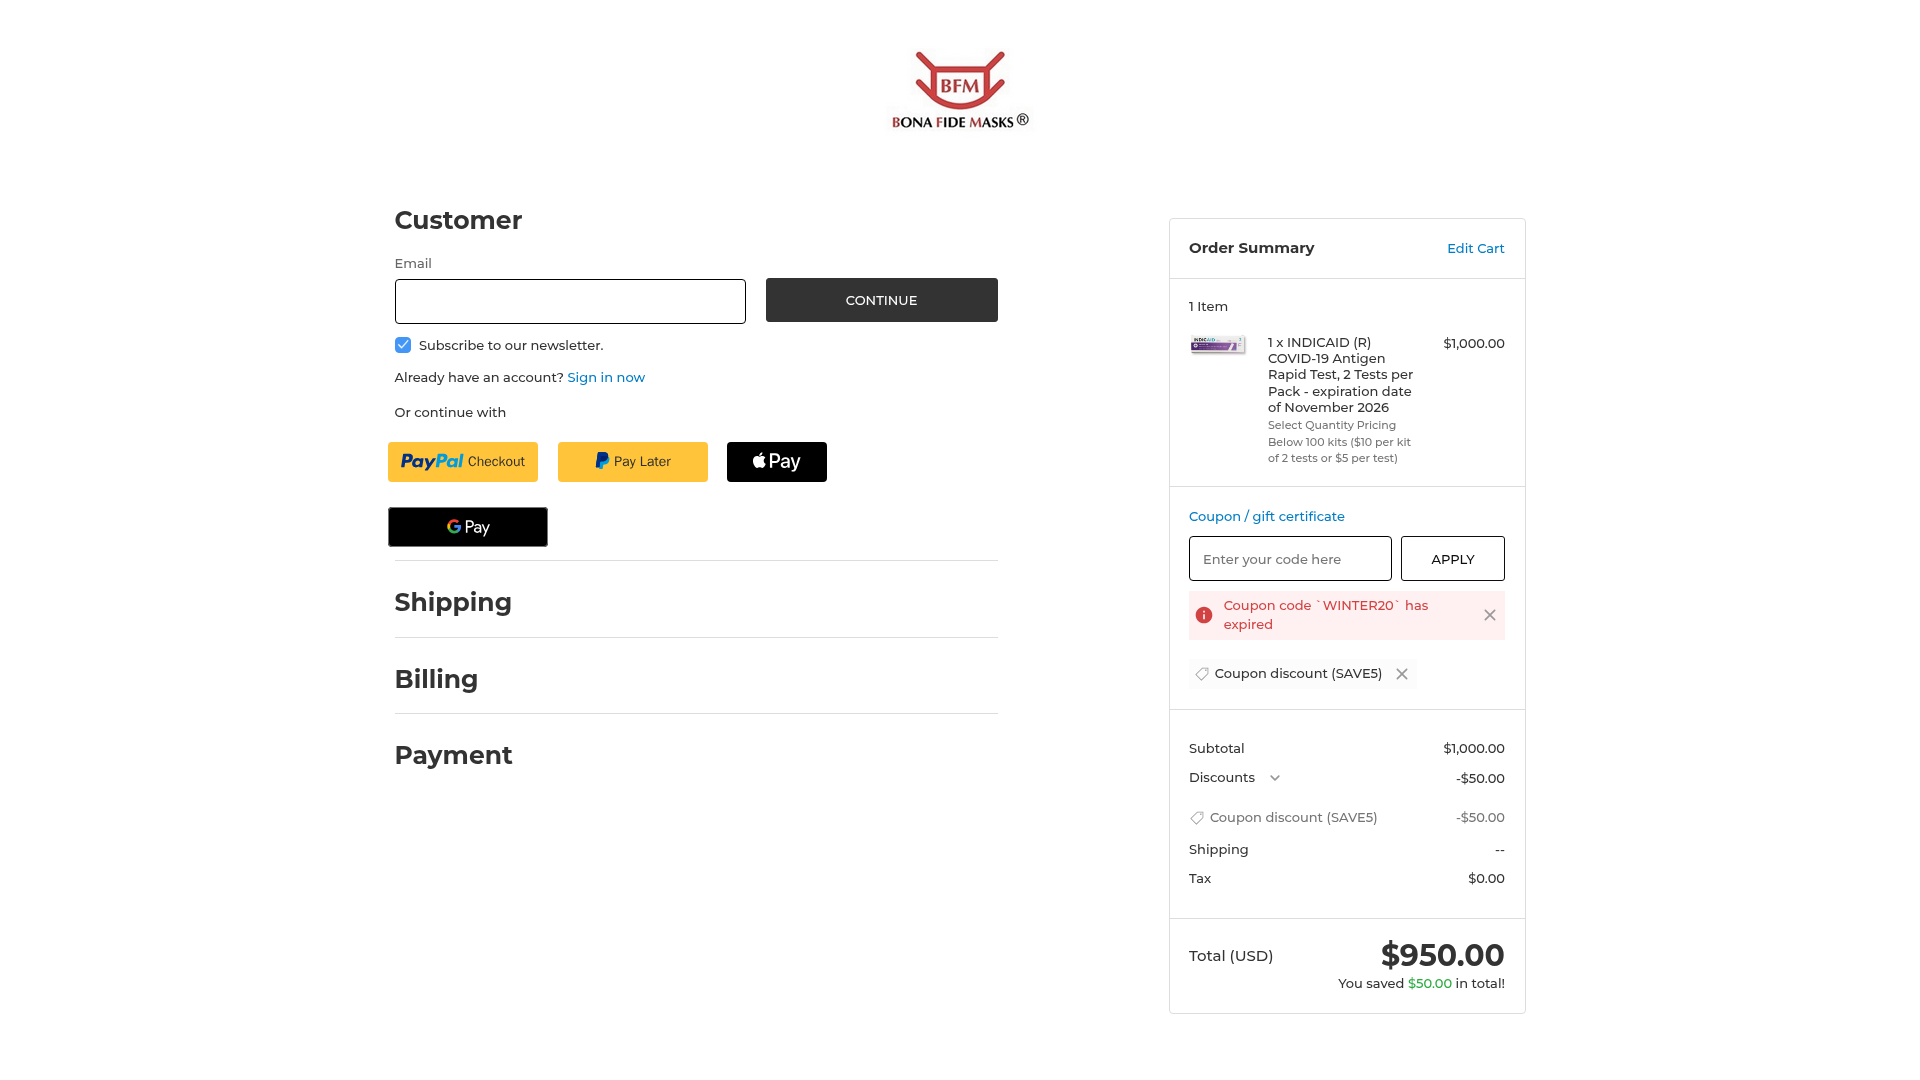Choose PayPal Pay Later option
Screen dimensions: 1920x1080
pyautogui.click(x=633, y=462)
